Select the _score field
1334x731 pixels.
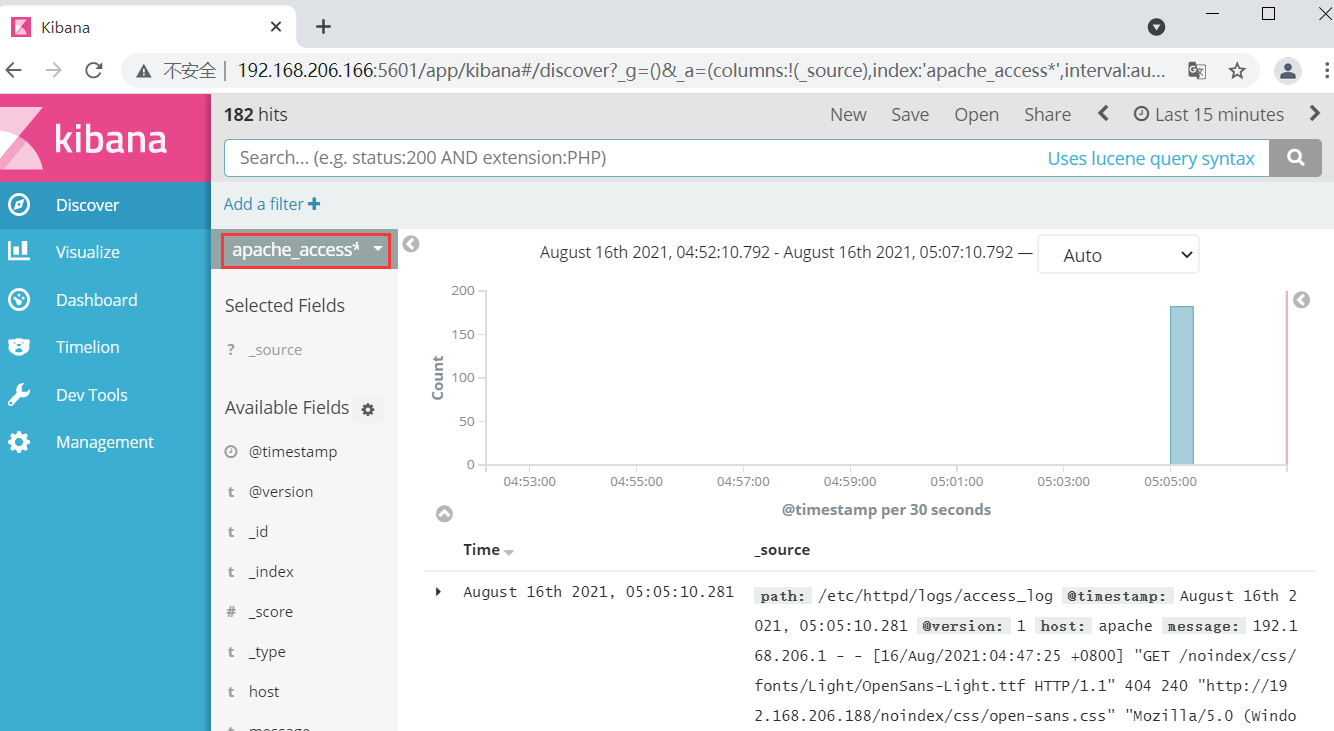tap(271, 612)
